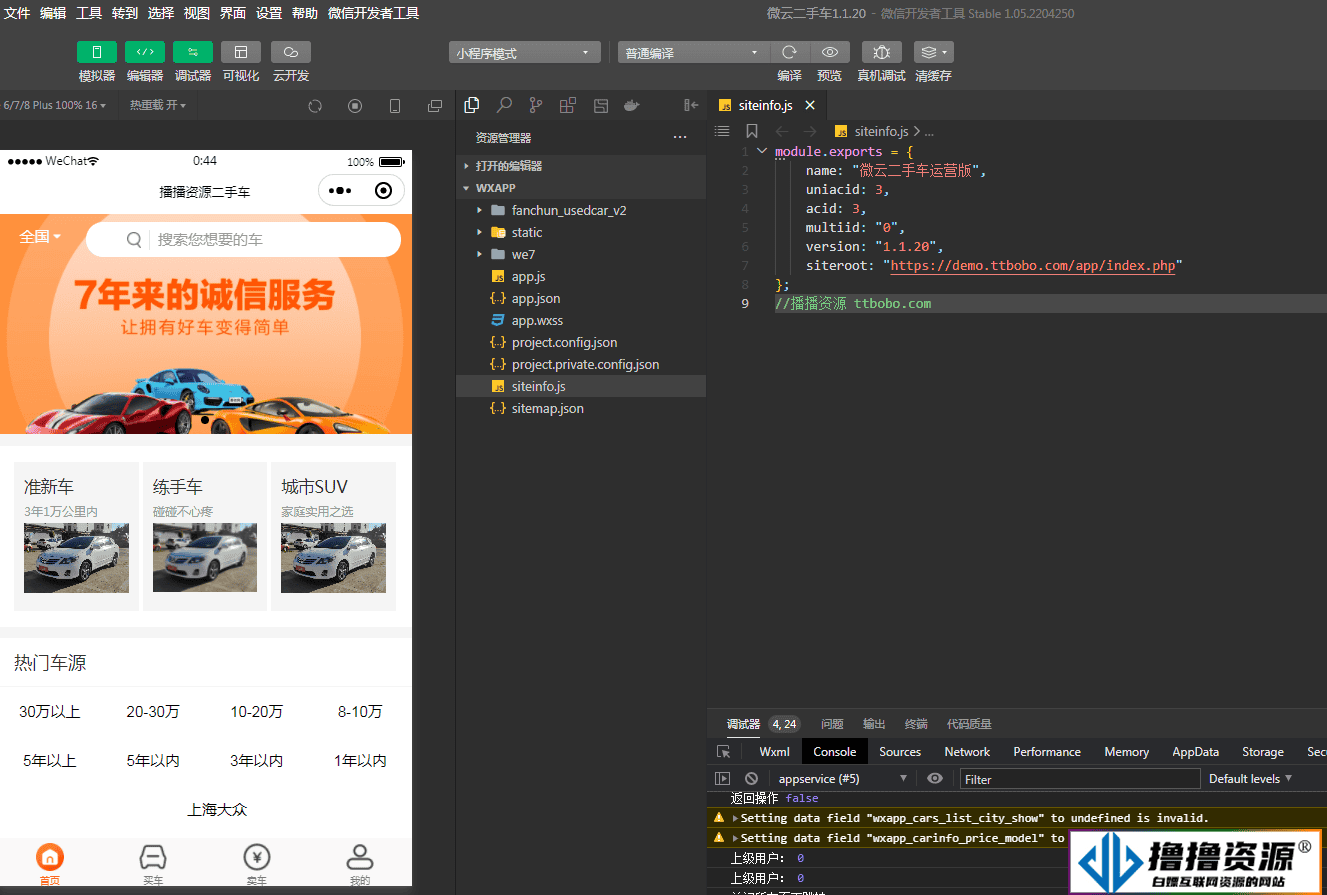Toggle the Simulator (模拟器) panel button
This screenshot has height=895, width=1327.
(x=97, y=52)
